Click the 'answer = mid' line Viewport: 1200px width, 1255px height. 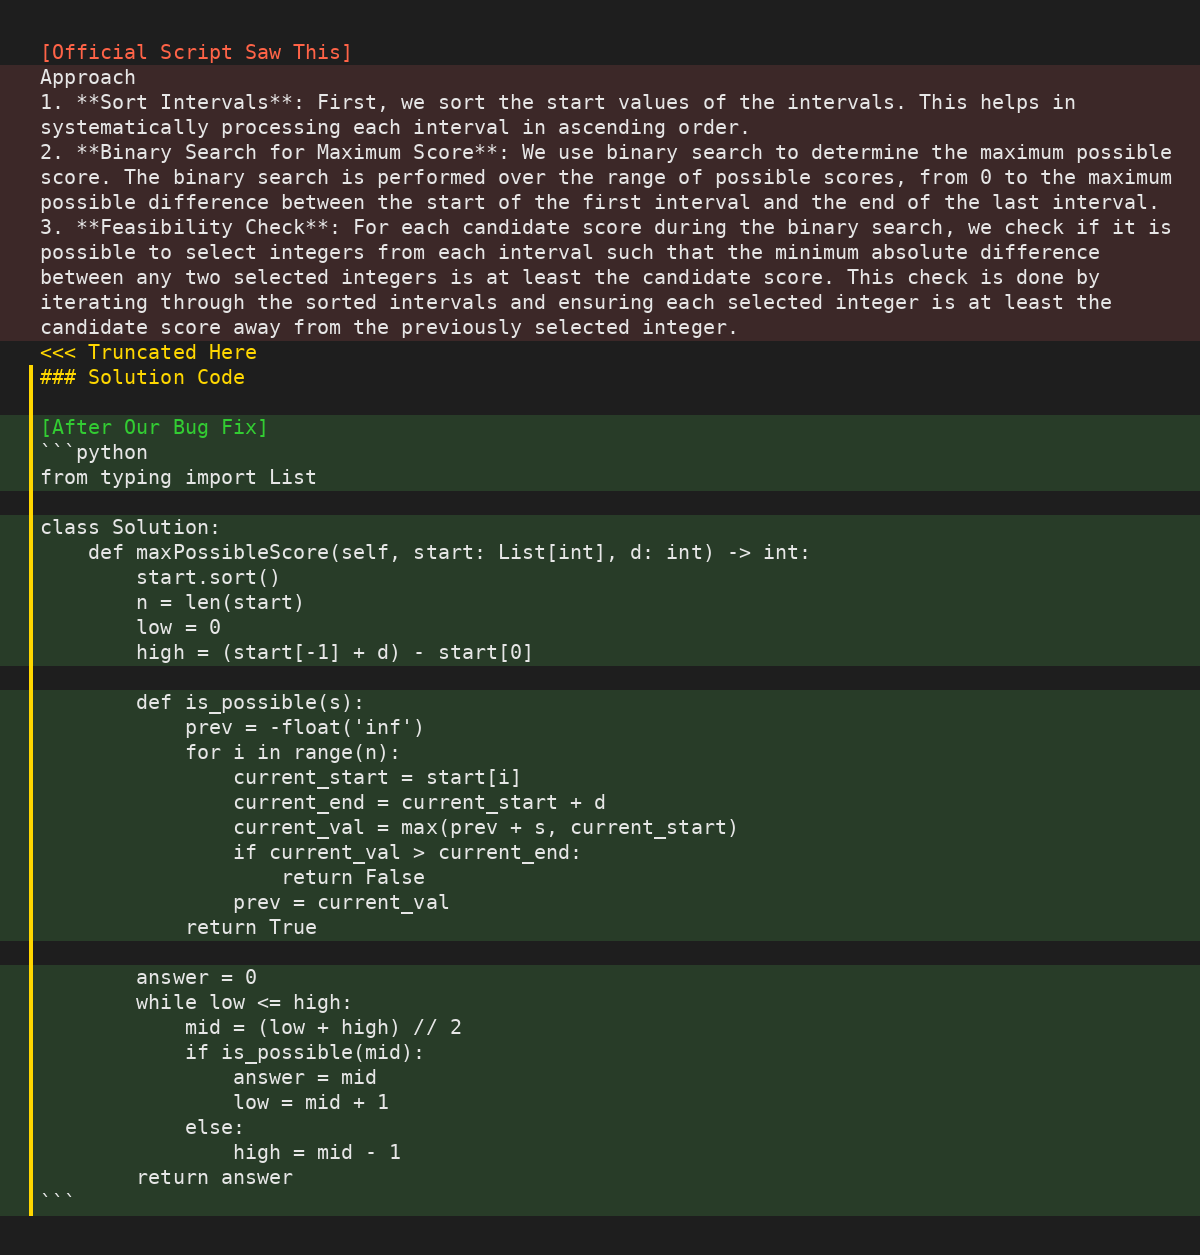[x=305, y=1078]
